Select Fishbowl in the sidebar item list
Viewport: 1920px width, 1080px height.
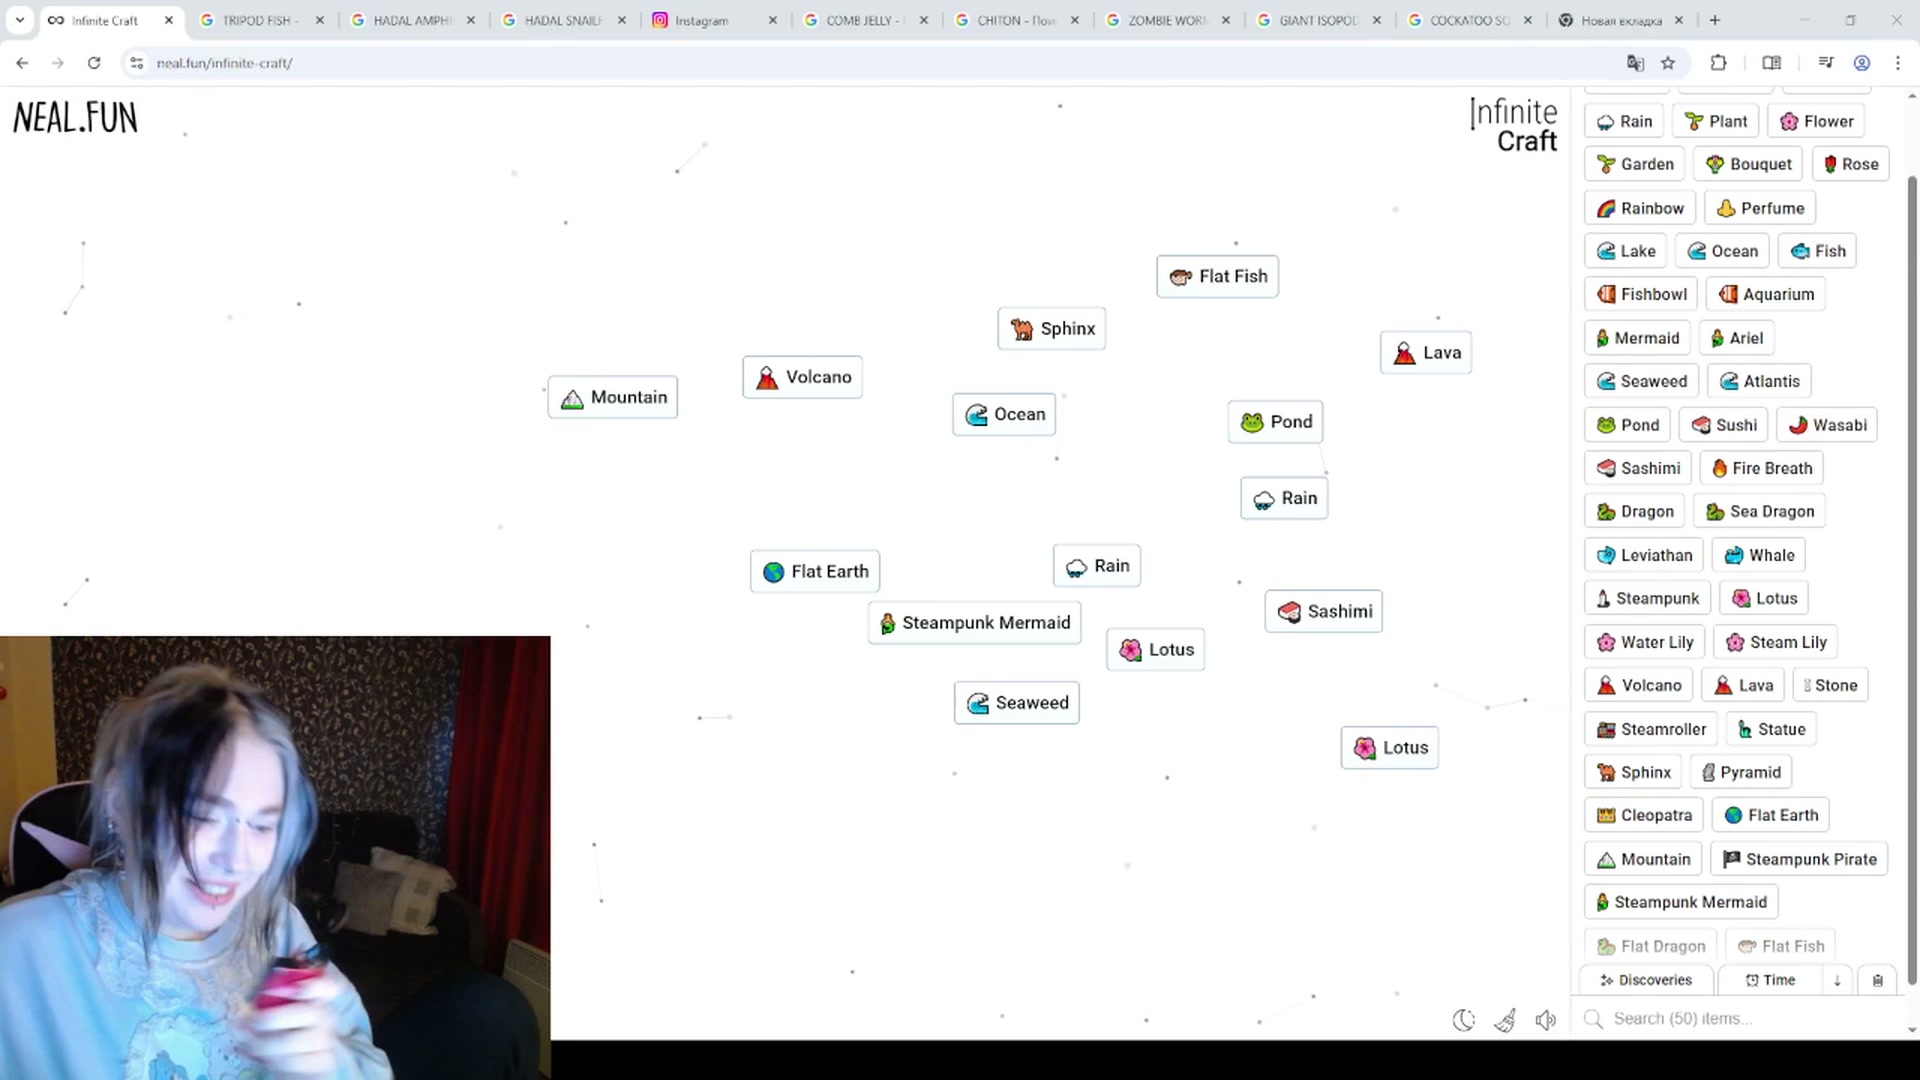click(1641, 294)
